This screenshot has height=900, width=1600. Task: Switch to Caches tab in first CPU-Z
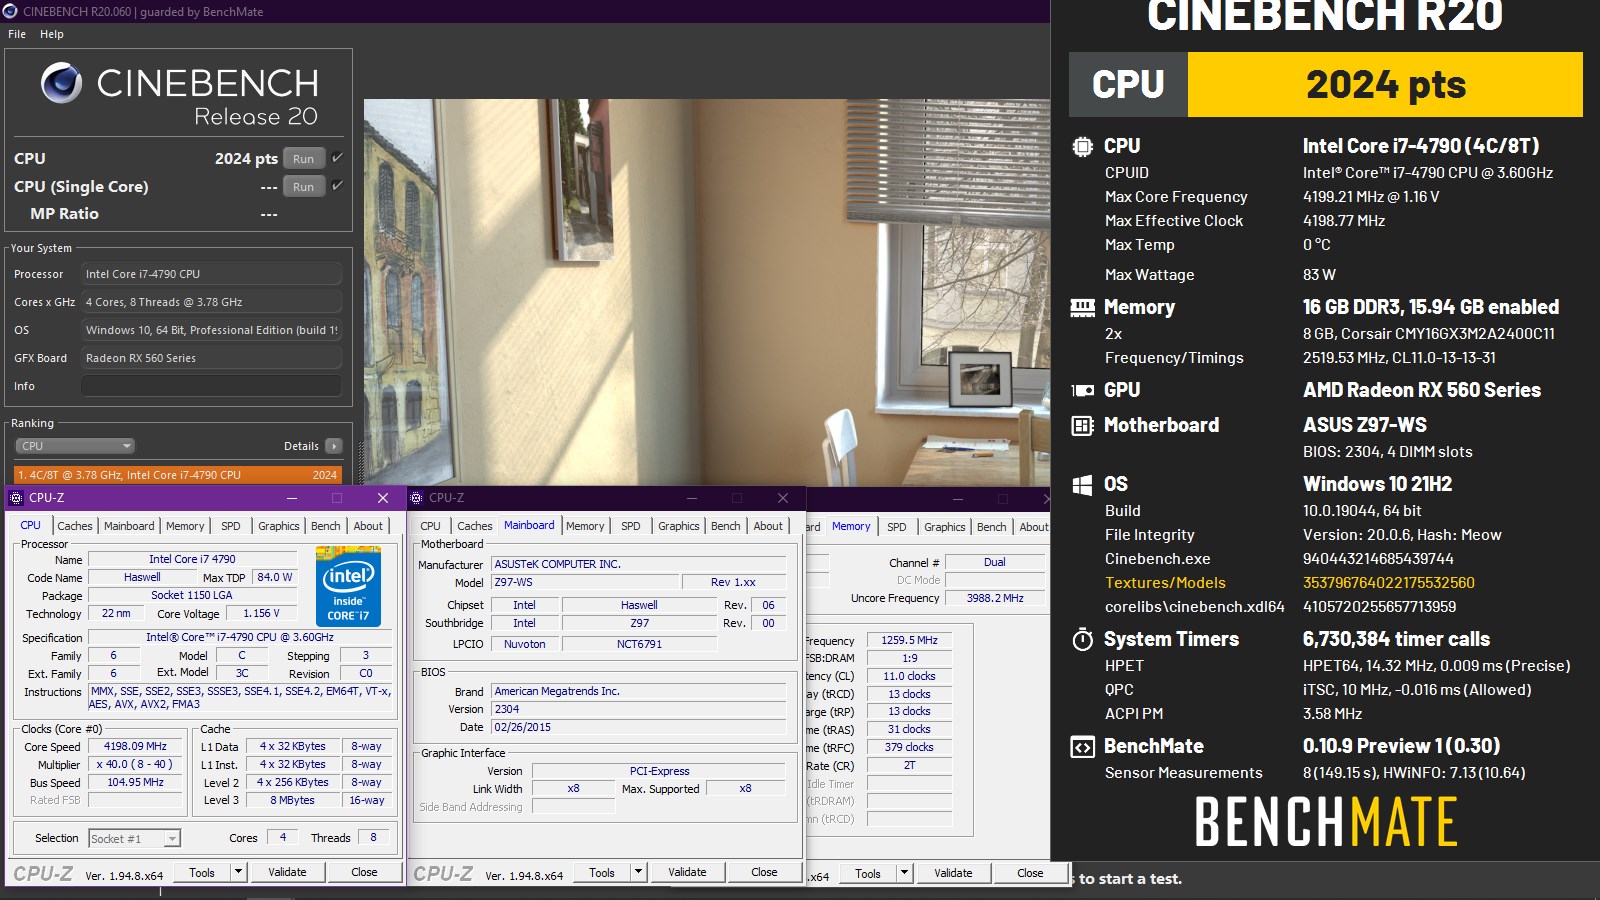(75, 526)
